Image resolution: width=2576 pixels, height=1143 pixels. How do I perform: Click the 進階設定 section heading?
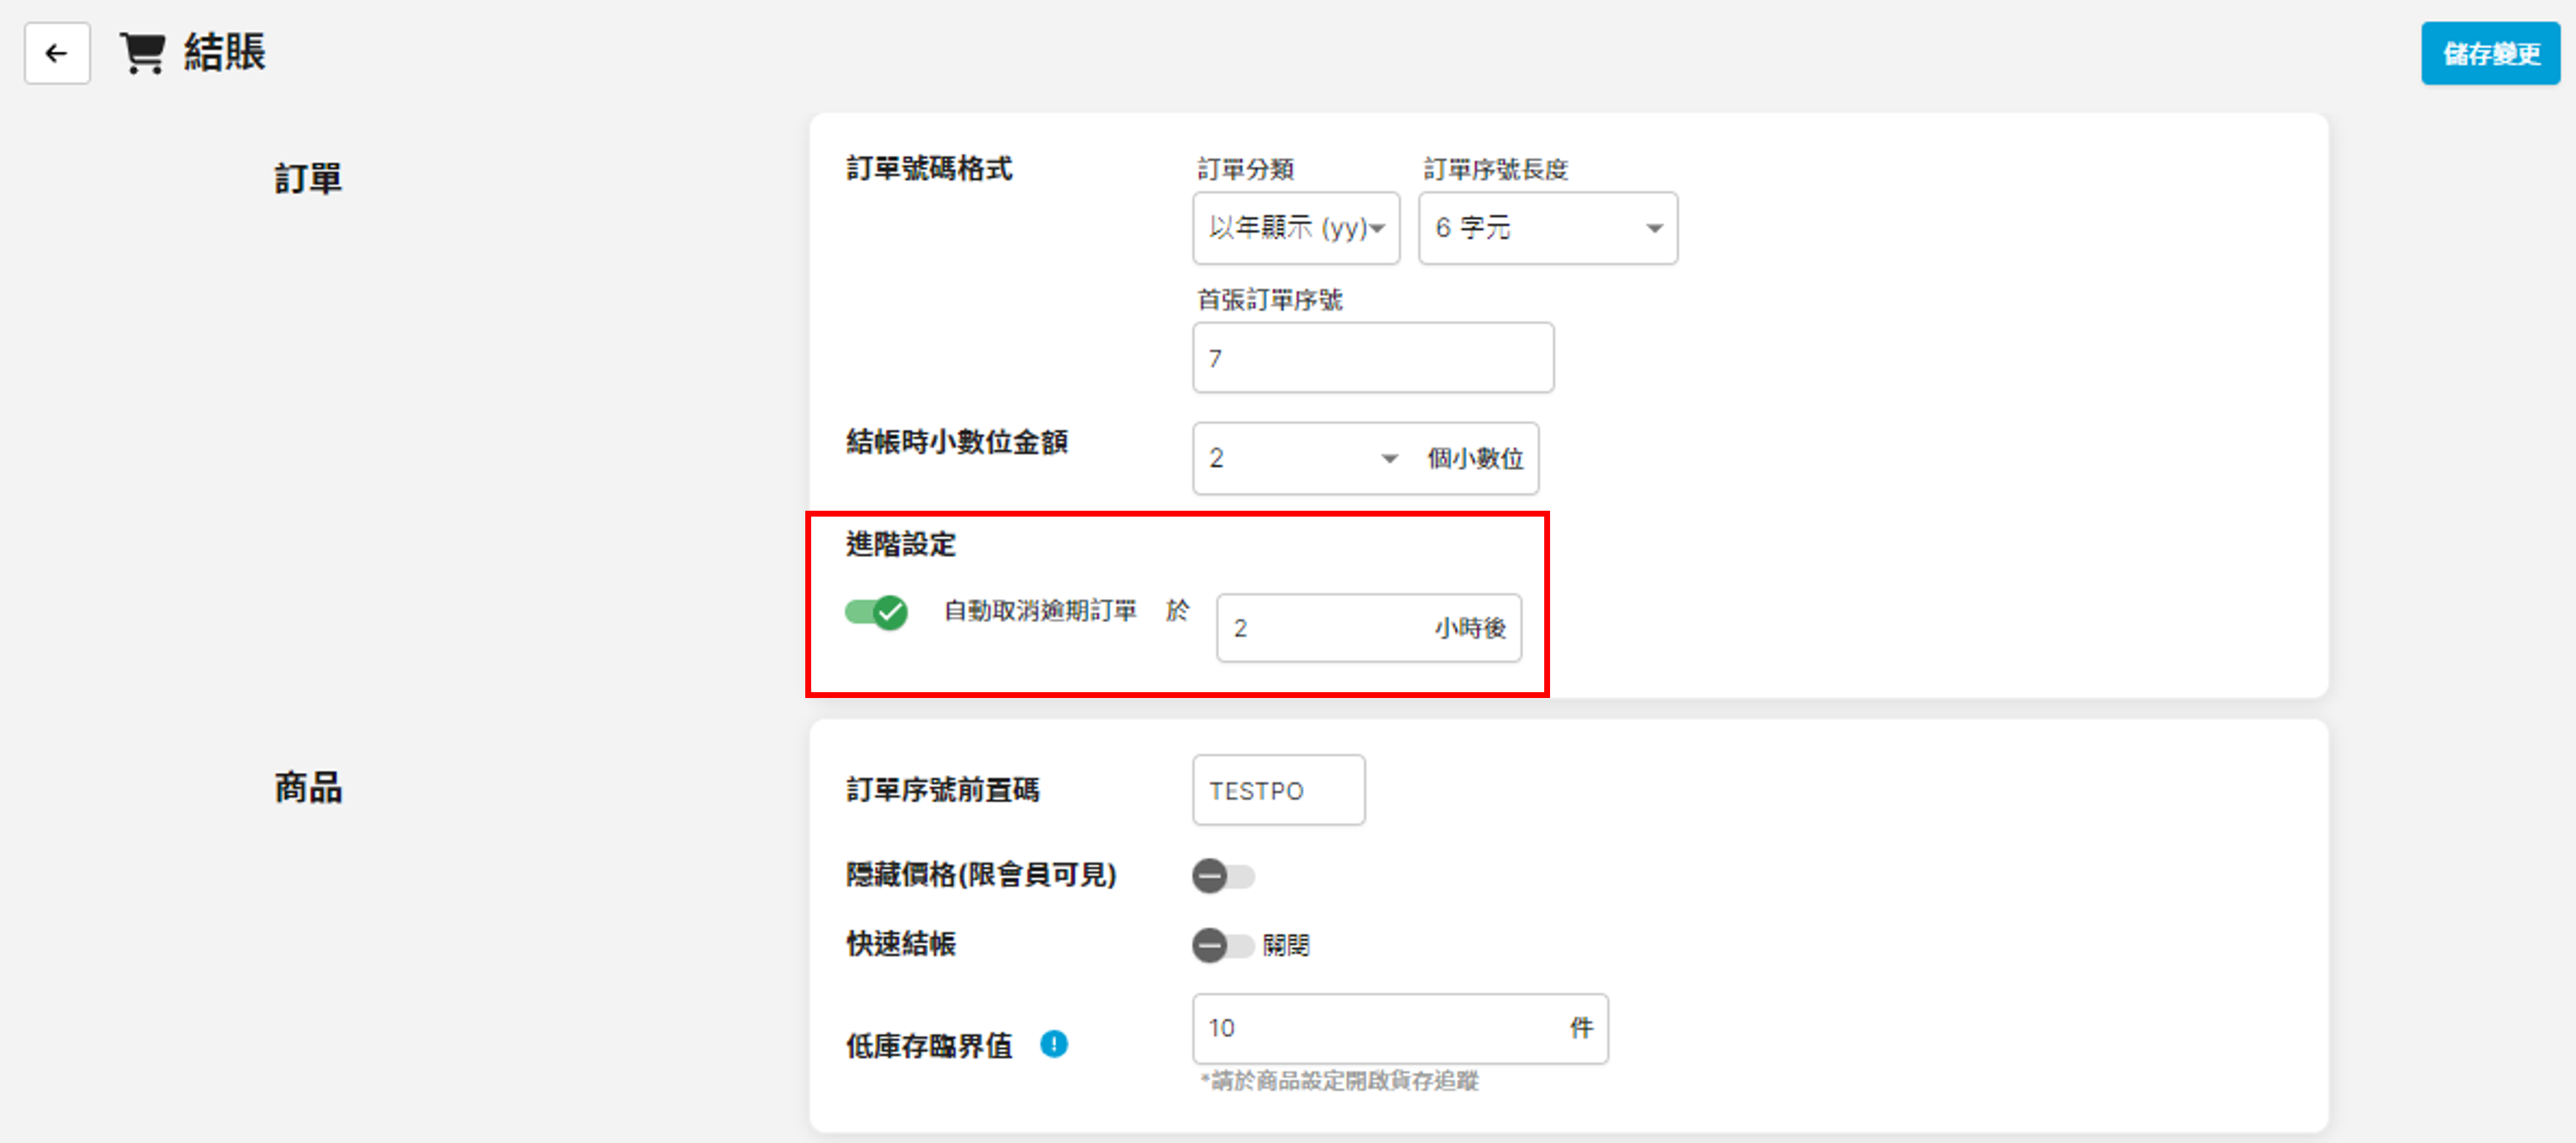900,544
